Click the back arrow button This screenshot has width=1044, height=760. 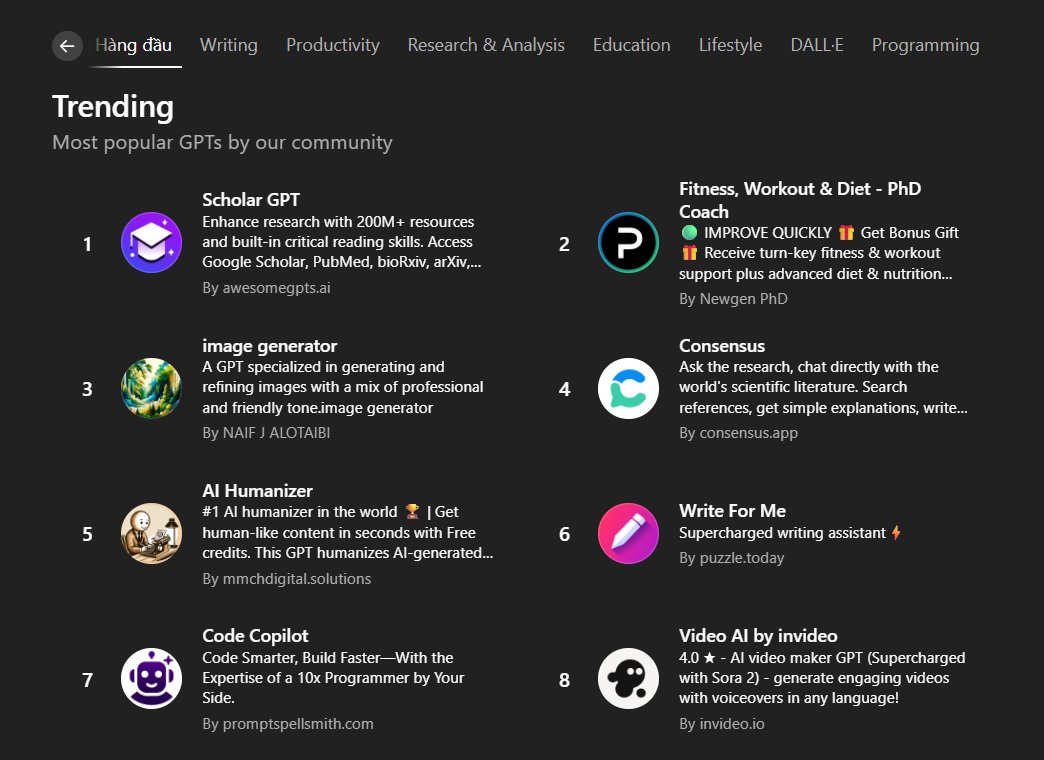pos(67,46)
